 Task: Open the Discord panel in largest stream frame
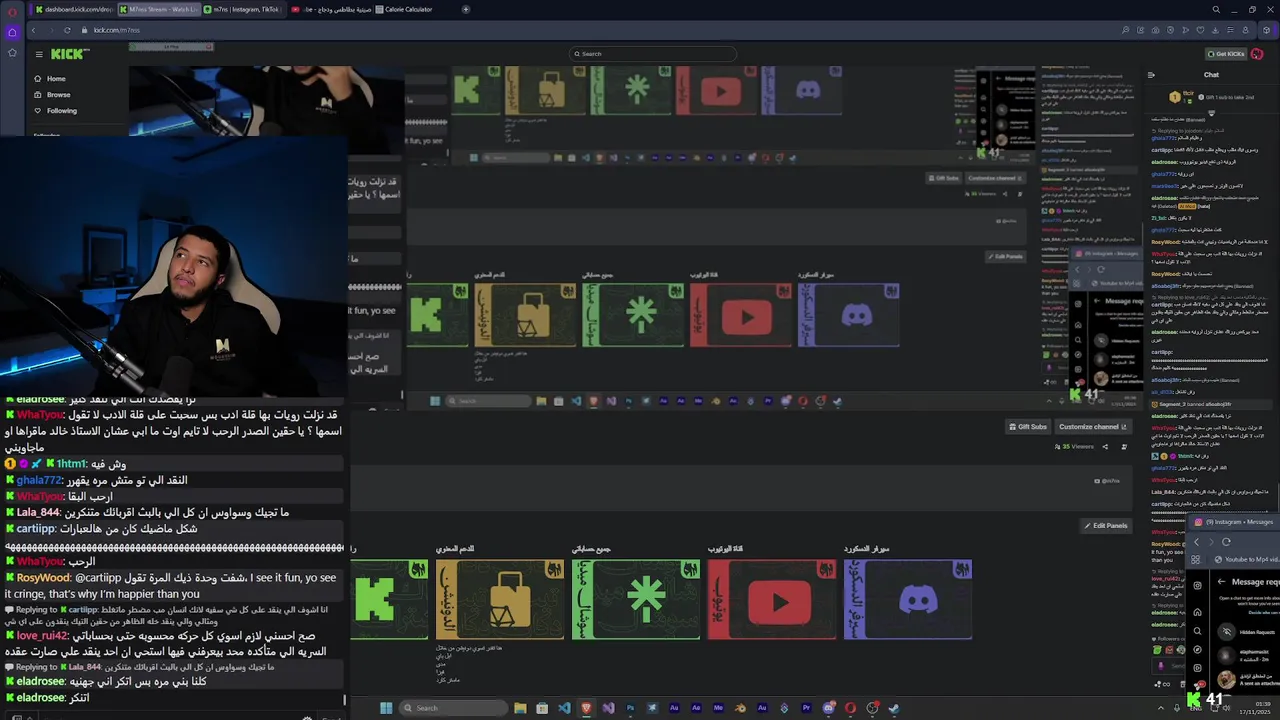[908, 599]
